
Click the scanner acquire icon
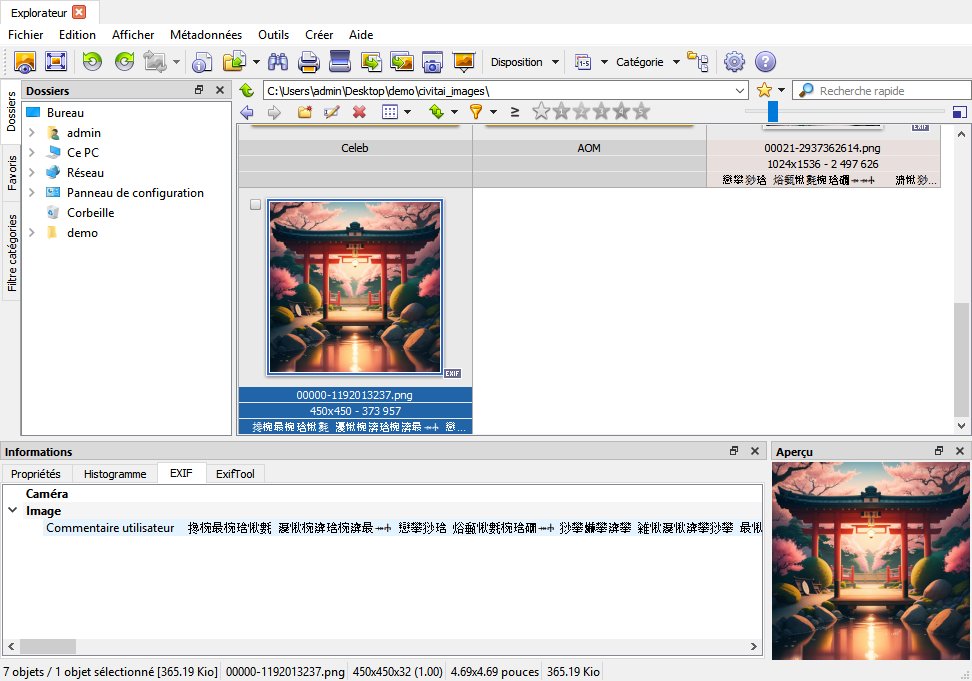coord(340,61)
